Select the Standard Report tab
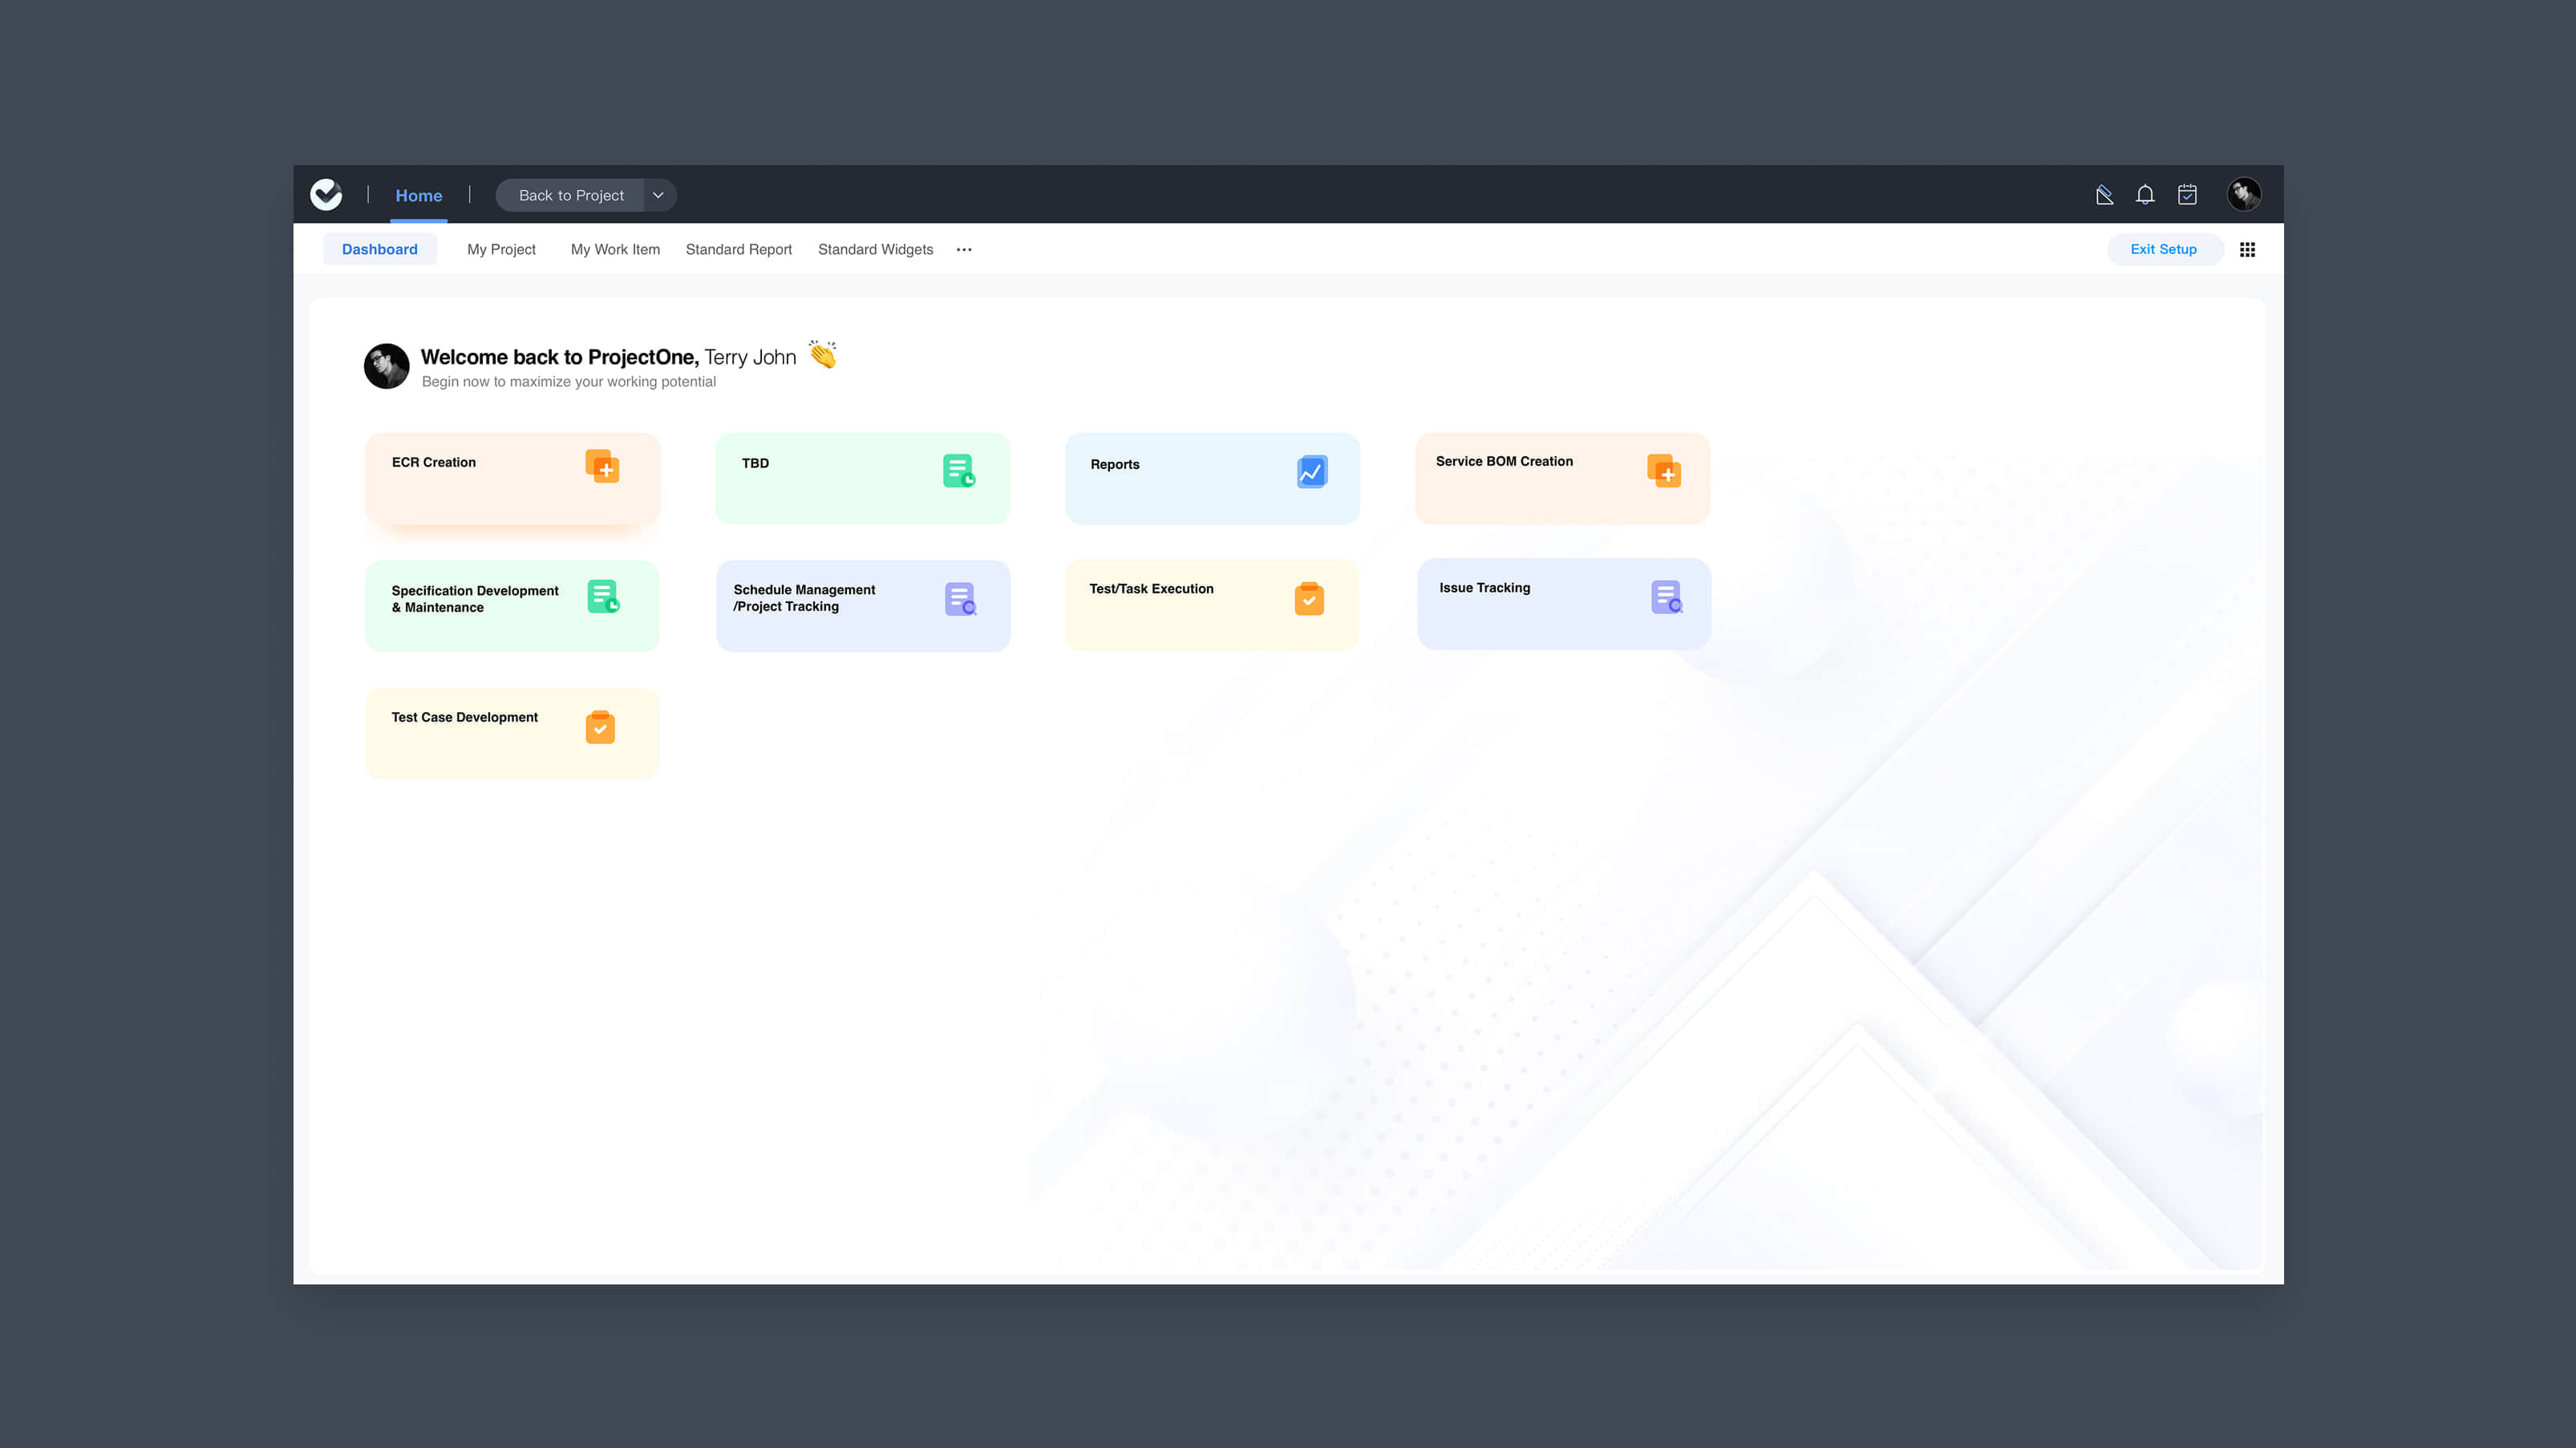Image resolution: width=2576 pixels, height=1448 pixels. click(x=738, y=250)
